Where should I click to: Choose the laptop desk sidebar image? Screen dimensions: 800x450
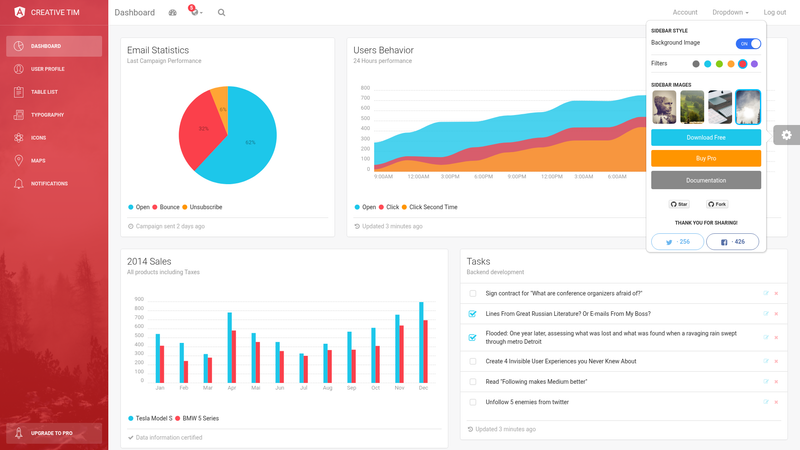pos(720,107)
